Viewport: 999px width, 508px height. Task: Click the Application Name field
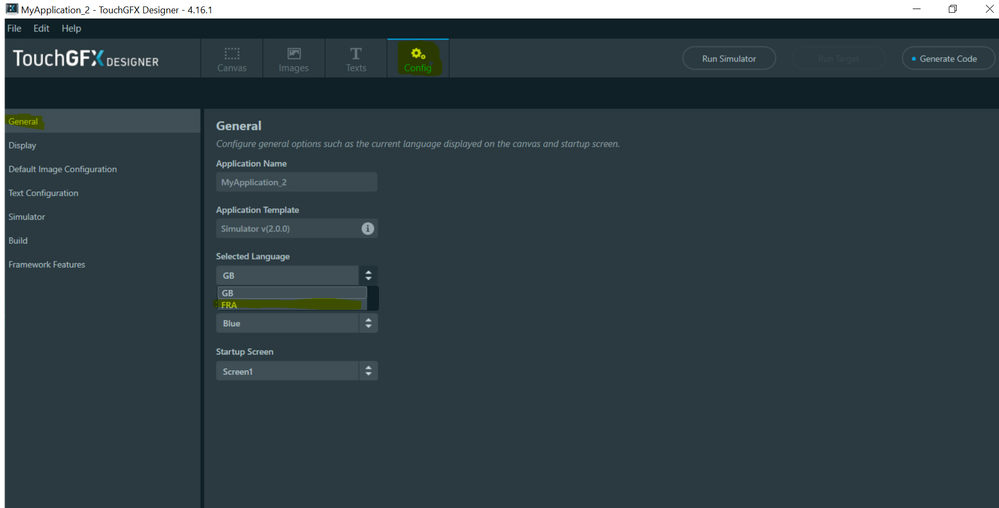click(296, 182)
